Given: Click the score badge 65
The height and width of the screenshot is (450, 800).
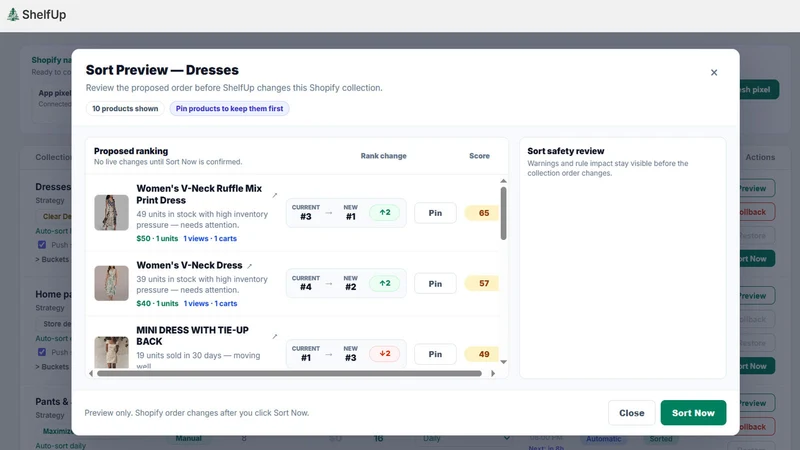Looking at the screenshot, I should [x=482, y=213].
